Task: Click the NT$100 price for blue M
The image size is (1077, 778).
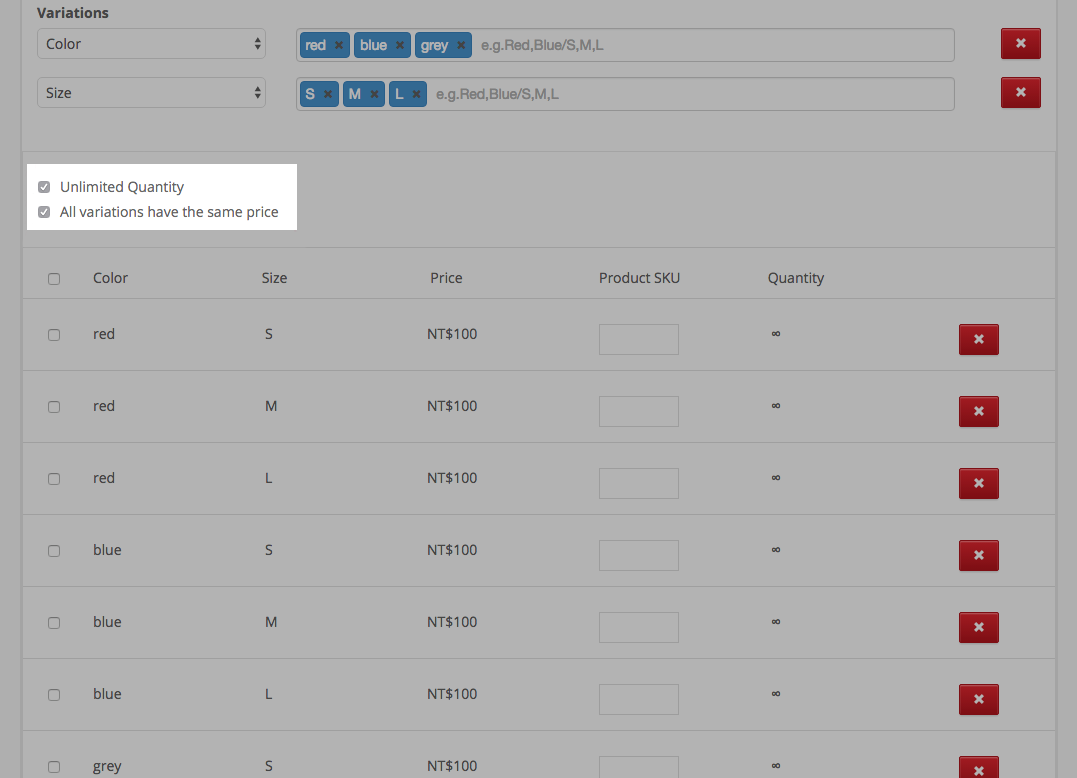Action: click(452, 622)
